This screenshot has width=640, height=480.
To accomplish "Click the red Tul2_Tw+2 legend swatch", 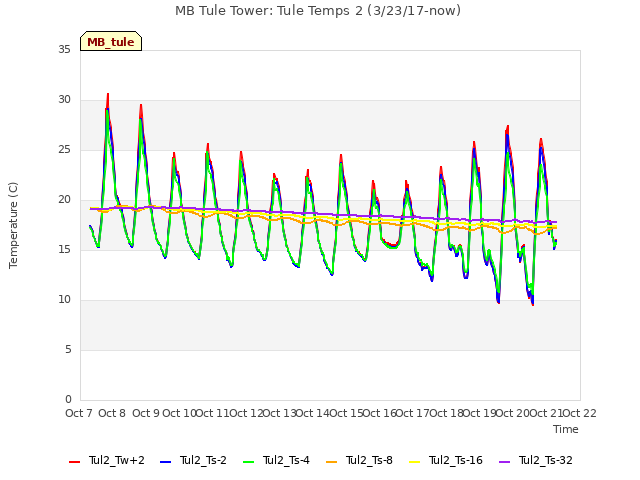I will [74, 462].
